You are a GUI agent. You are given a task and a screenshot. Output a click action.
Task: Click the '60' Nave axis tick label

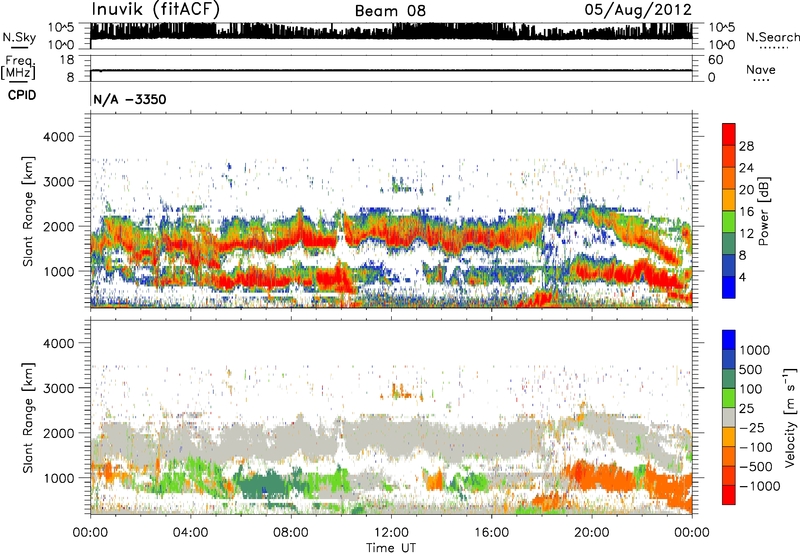pyautogui.click(x=715, y=60)
